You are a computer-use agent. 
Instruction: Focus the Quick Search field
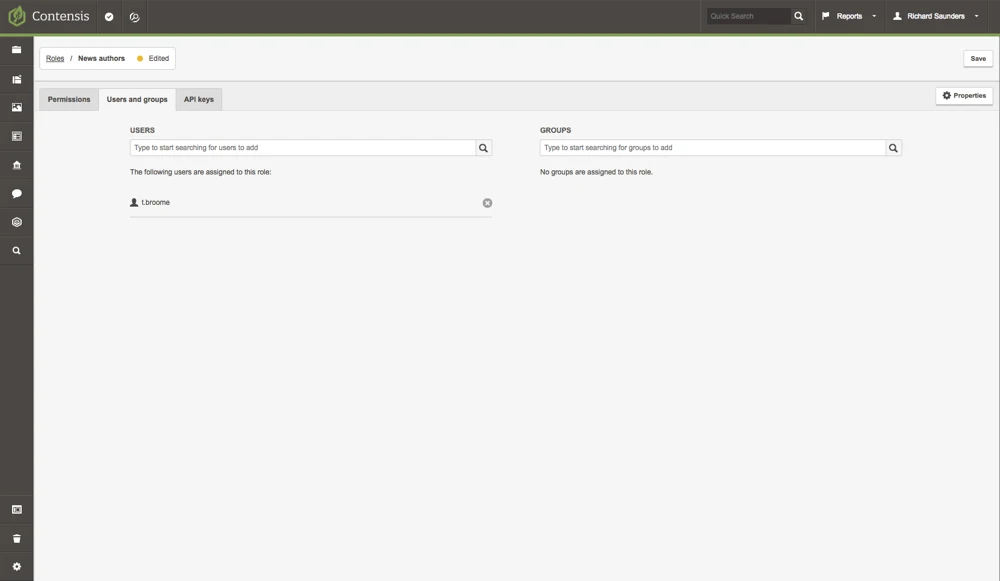click(x=748, y=16)
